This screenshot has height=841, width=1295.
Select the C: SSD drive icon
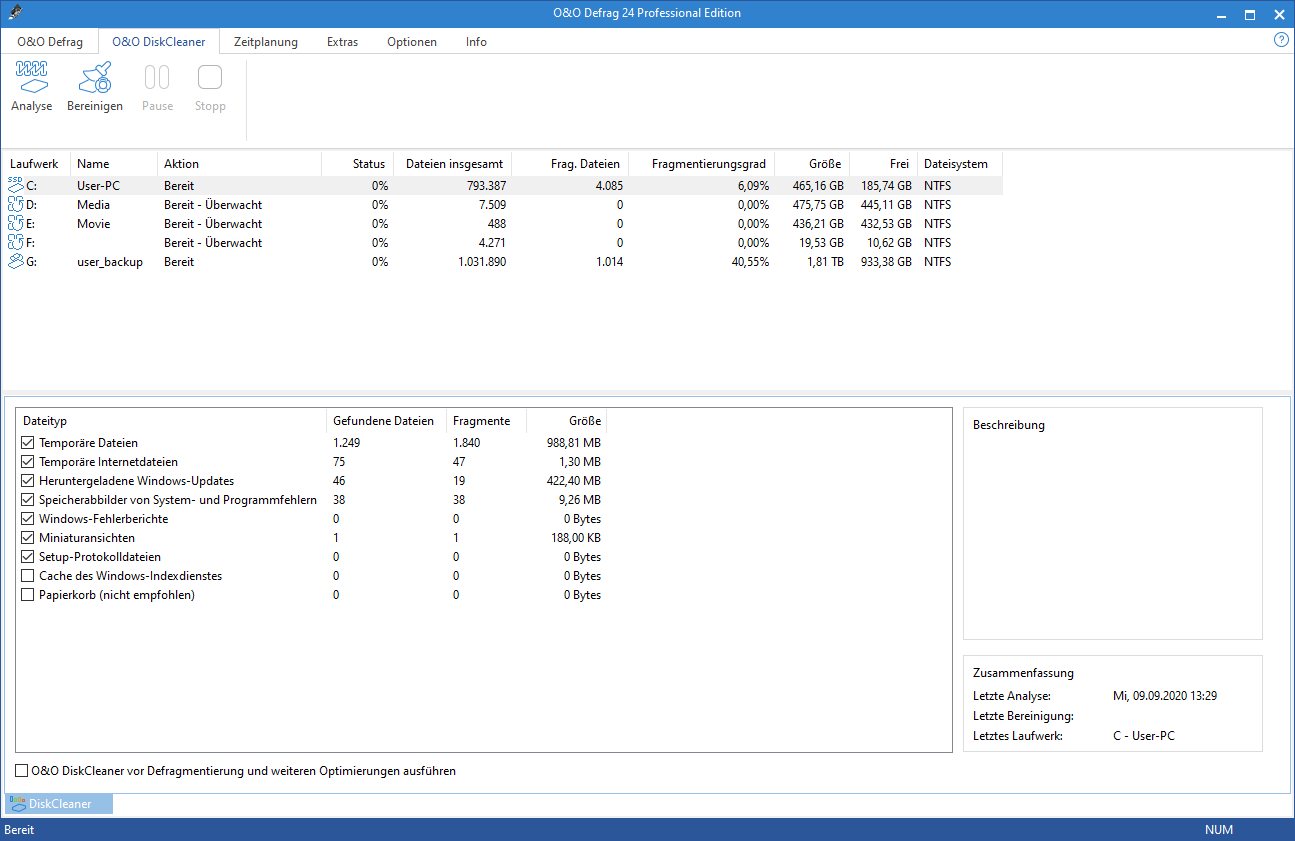[x=15, y=186]
